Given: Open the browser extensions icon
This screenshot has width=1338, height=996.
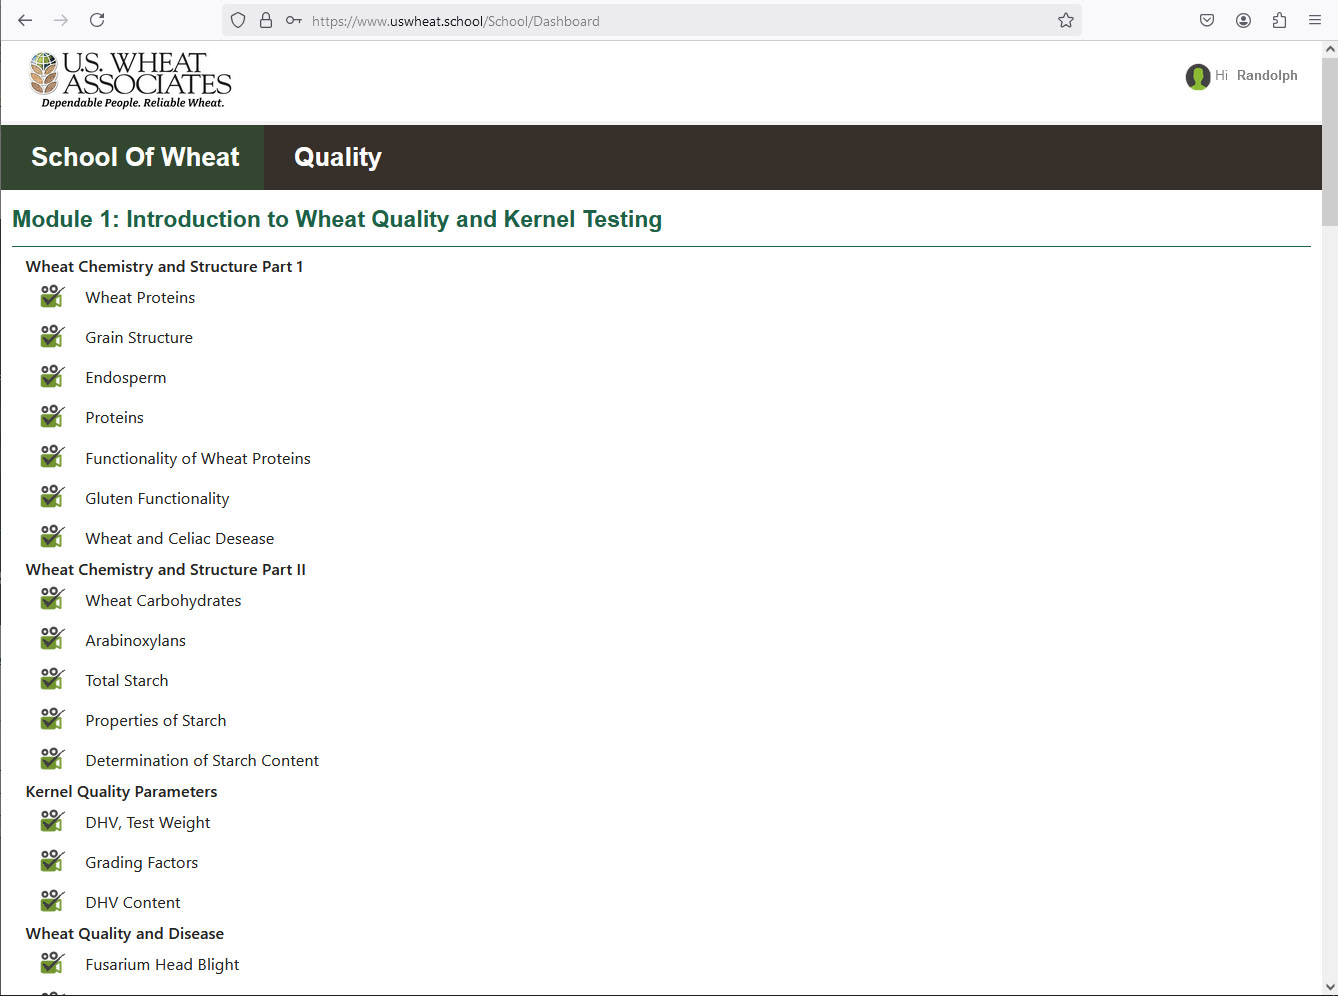Looking at the screenshot, I should (1279, 21).
